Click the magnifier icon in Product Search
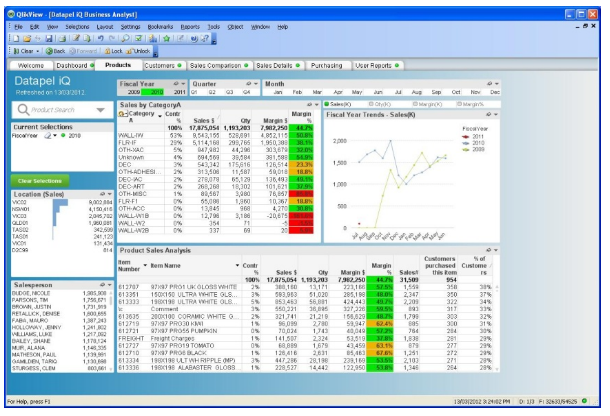 (23, 110)
